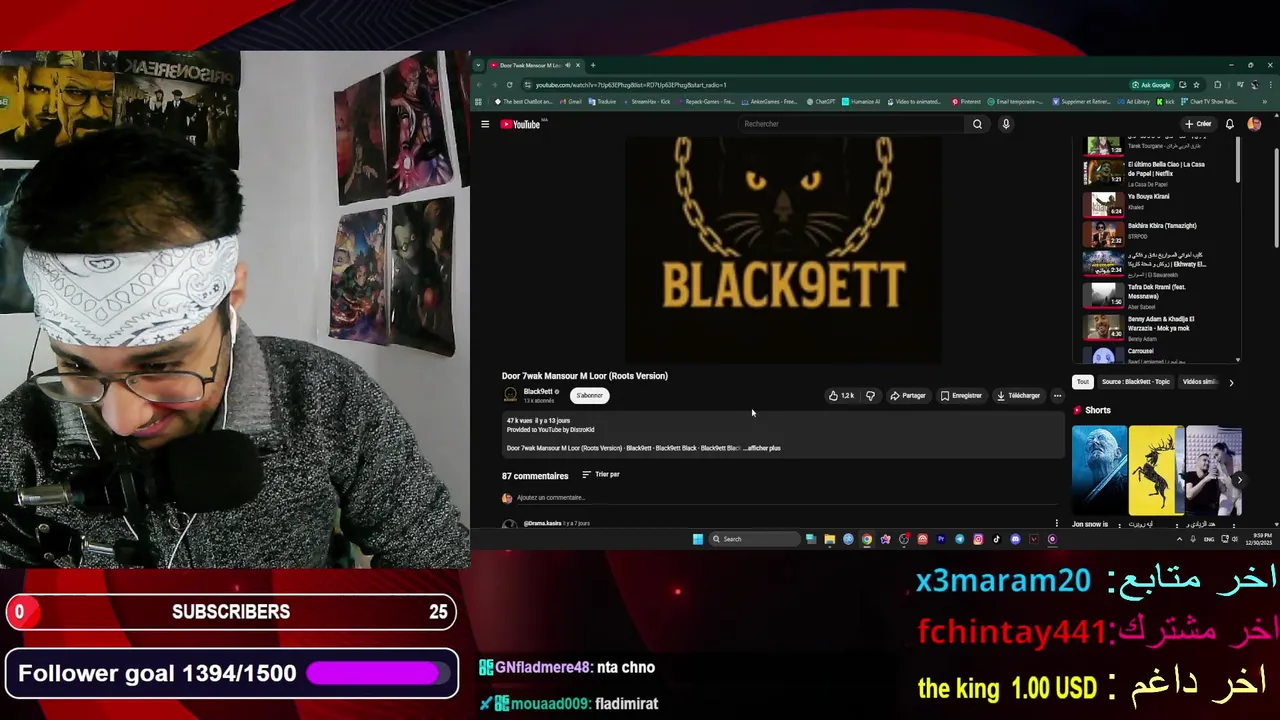Click the Windows taskbar Search box

coord(754,539)
